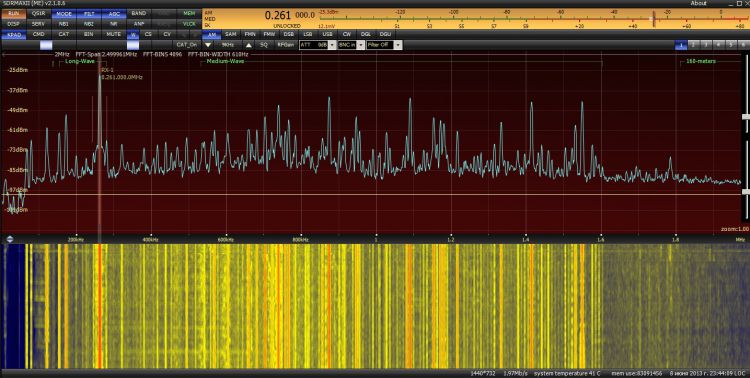750x378 pixels.
Task: Click the CV button
Action: [166, 34]
